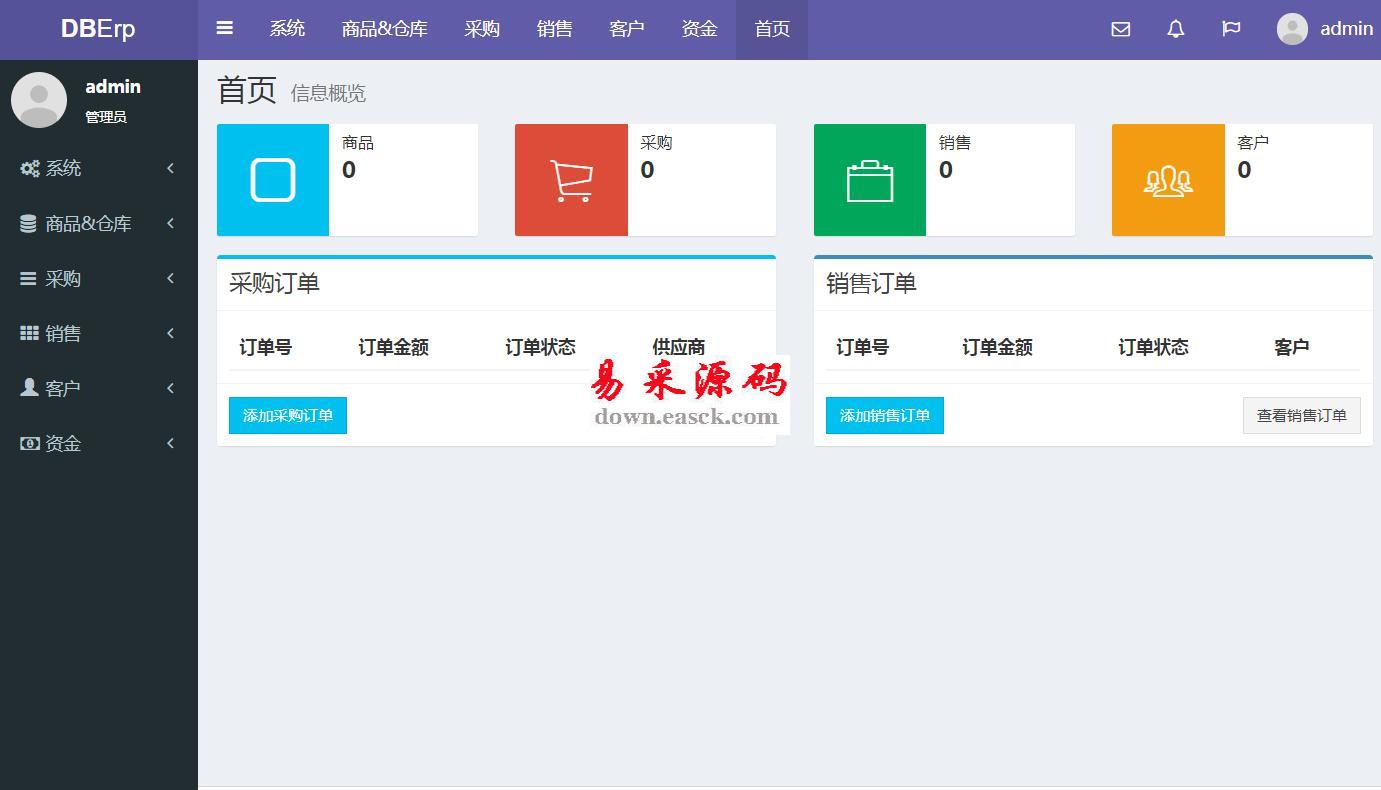Click the red shopping cart 采购 icon

coord(571,180)
